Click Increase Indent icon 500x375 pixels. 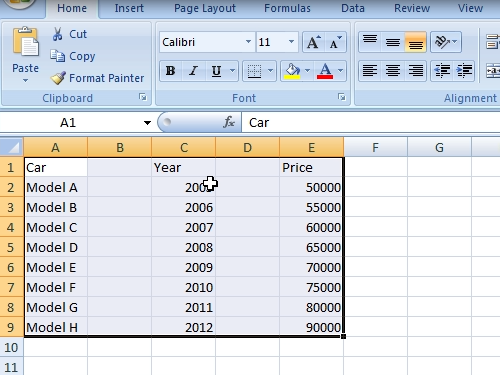coord(464,71)
